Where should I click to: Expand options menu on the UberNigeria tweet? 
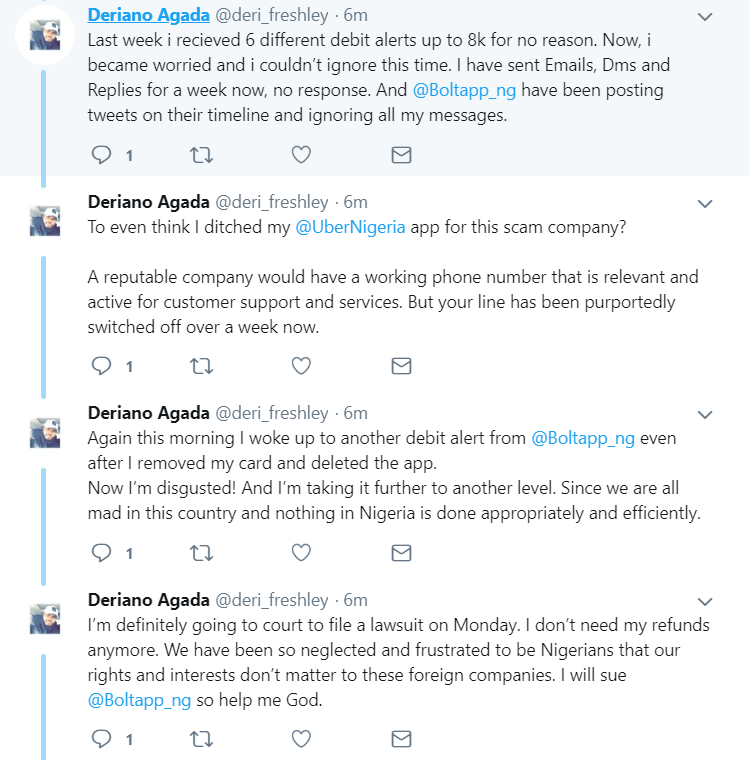pos(705,204)
